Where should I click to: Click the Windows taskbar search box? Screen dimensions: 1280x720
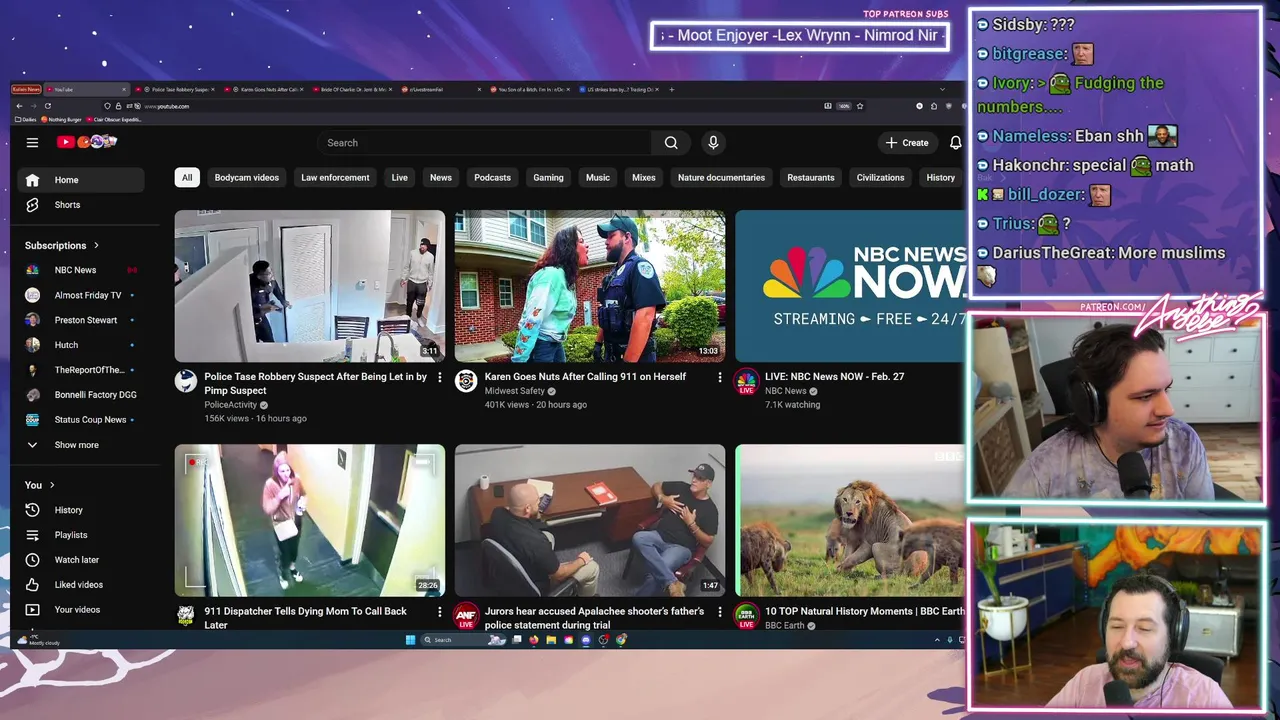pos(462,640)
